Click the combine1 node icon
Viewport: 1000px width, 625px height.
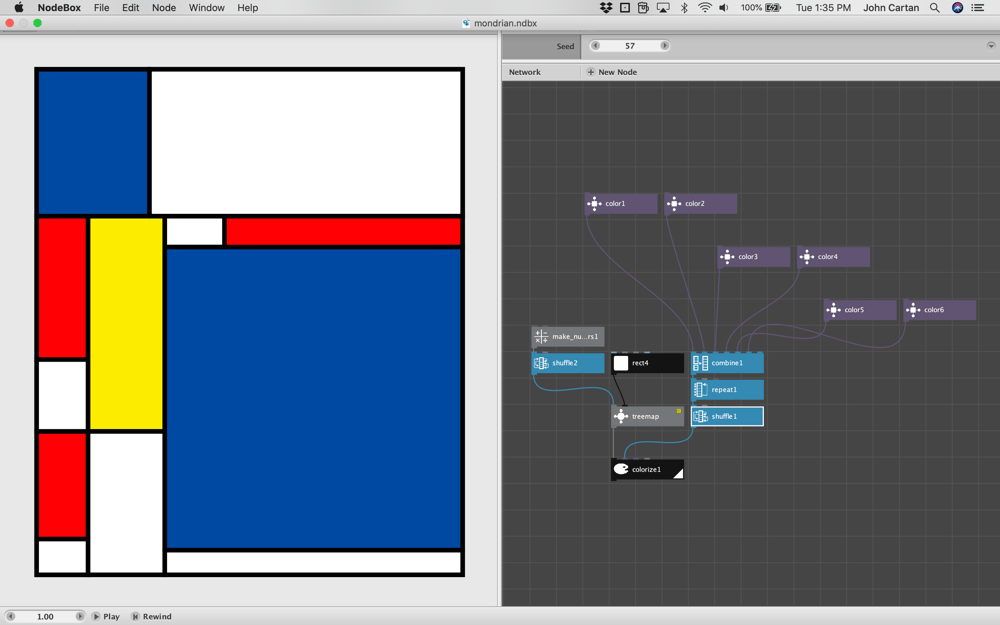pos(700,363)
